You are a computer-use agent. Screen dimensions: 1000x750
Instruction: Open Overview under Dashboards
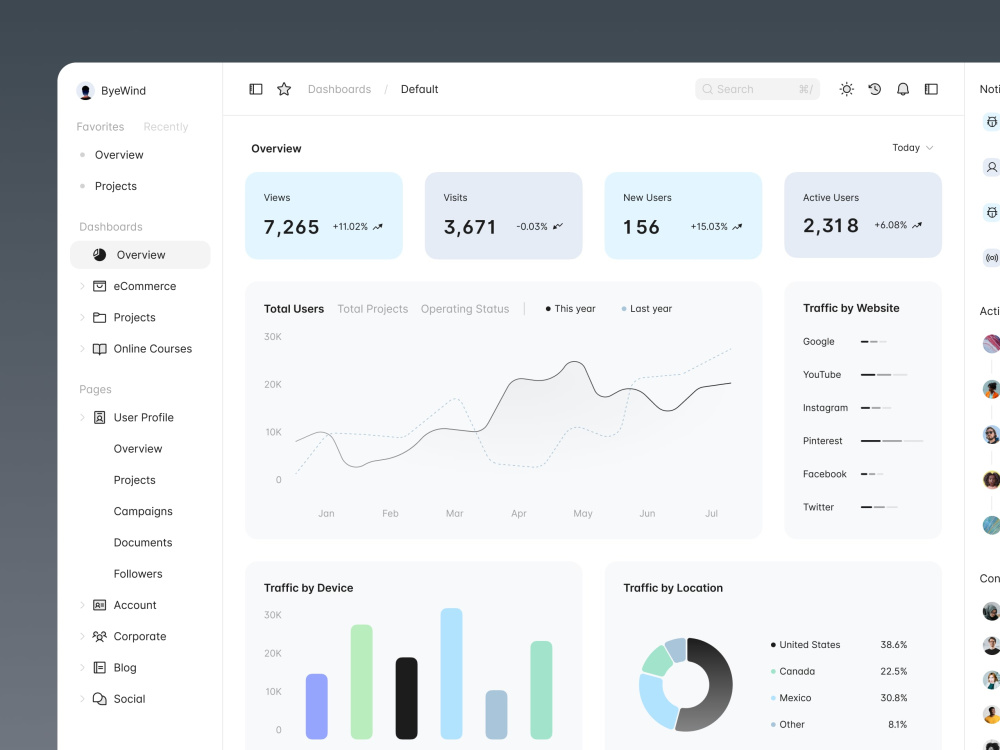pyautogui.click(x=140, y=255)
